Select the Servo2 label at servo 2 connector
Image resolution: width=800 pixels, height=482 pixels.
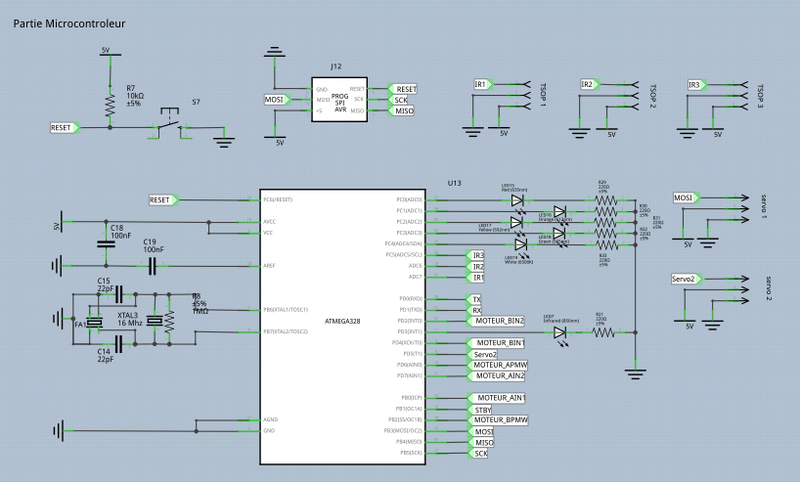point(686,278)
